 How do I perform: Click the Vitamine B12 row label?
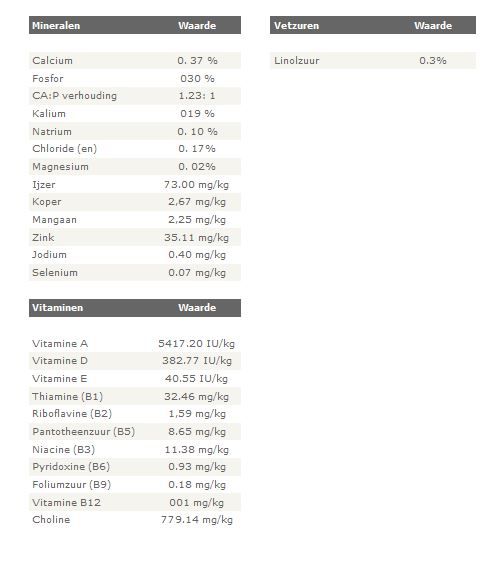pos(66,503)
